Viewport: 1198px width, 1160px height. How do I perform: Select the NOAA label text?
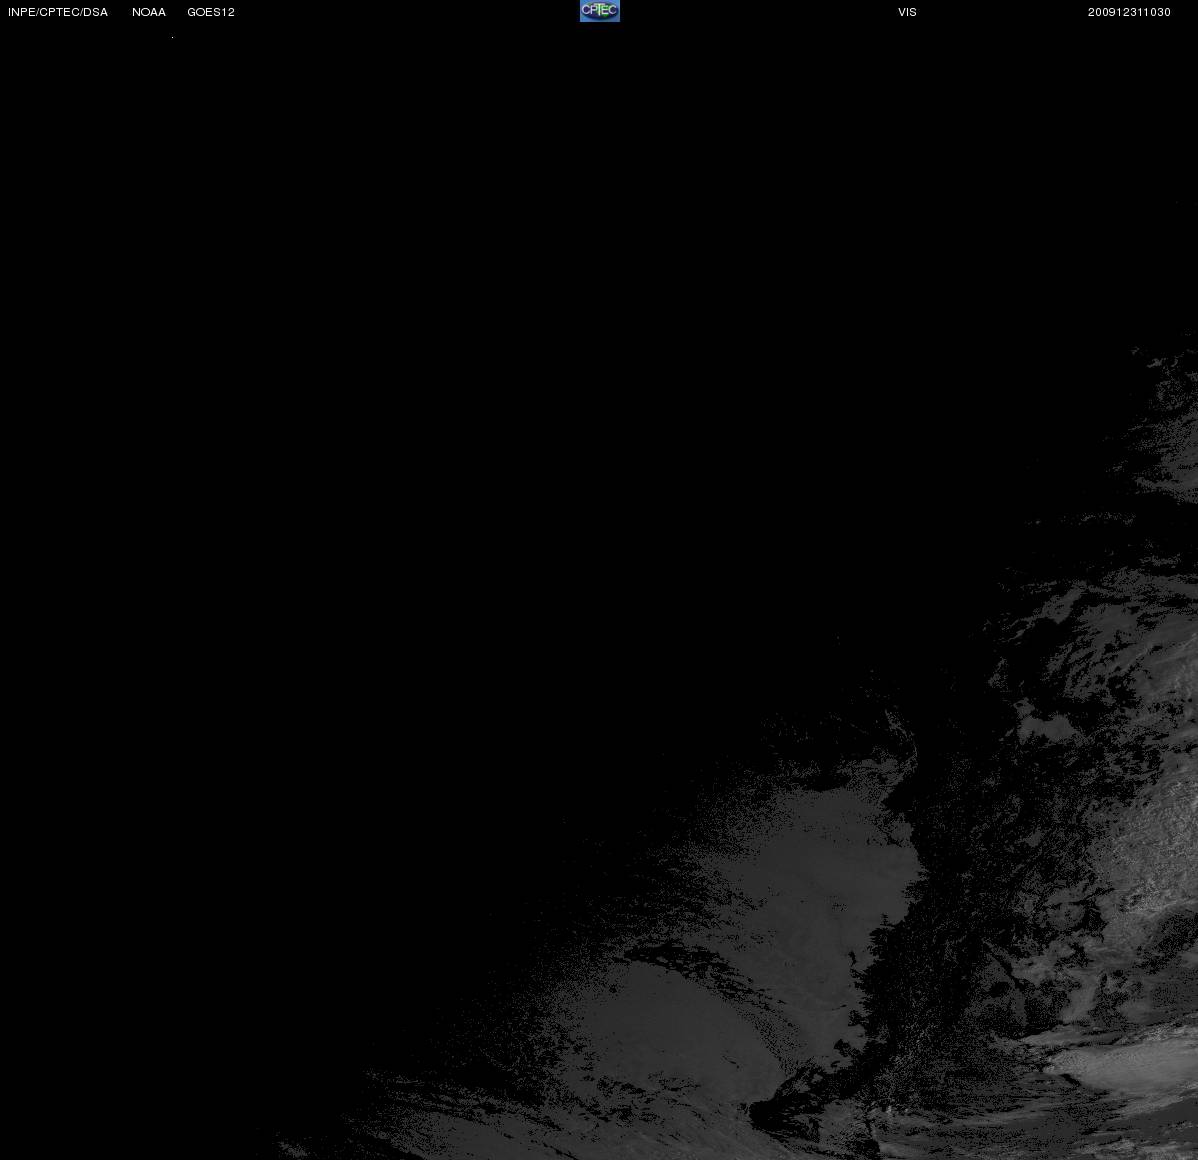pyautogui.click(x=149, y=12)
